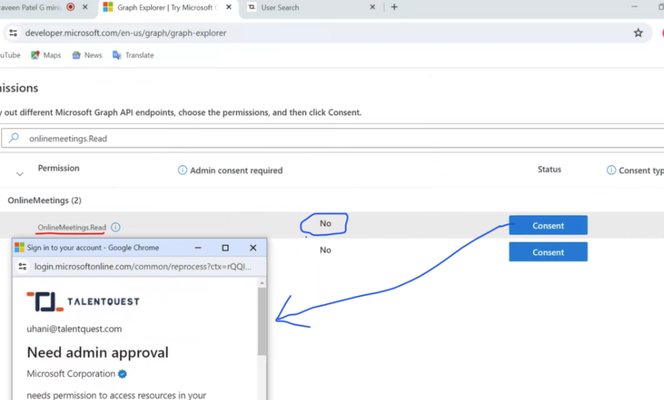Bookmark this page with the star icon
The image size is (664, 400).
[638, 33]
